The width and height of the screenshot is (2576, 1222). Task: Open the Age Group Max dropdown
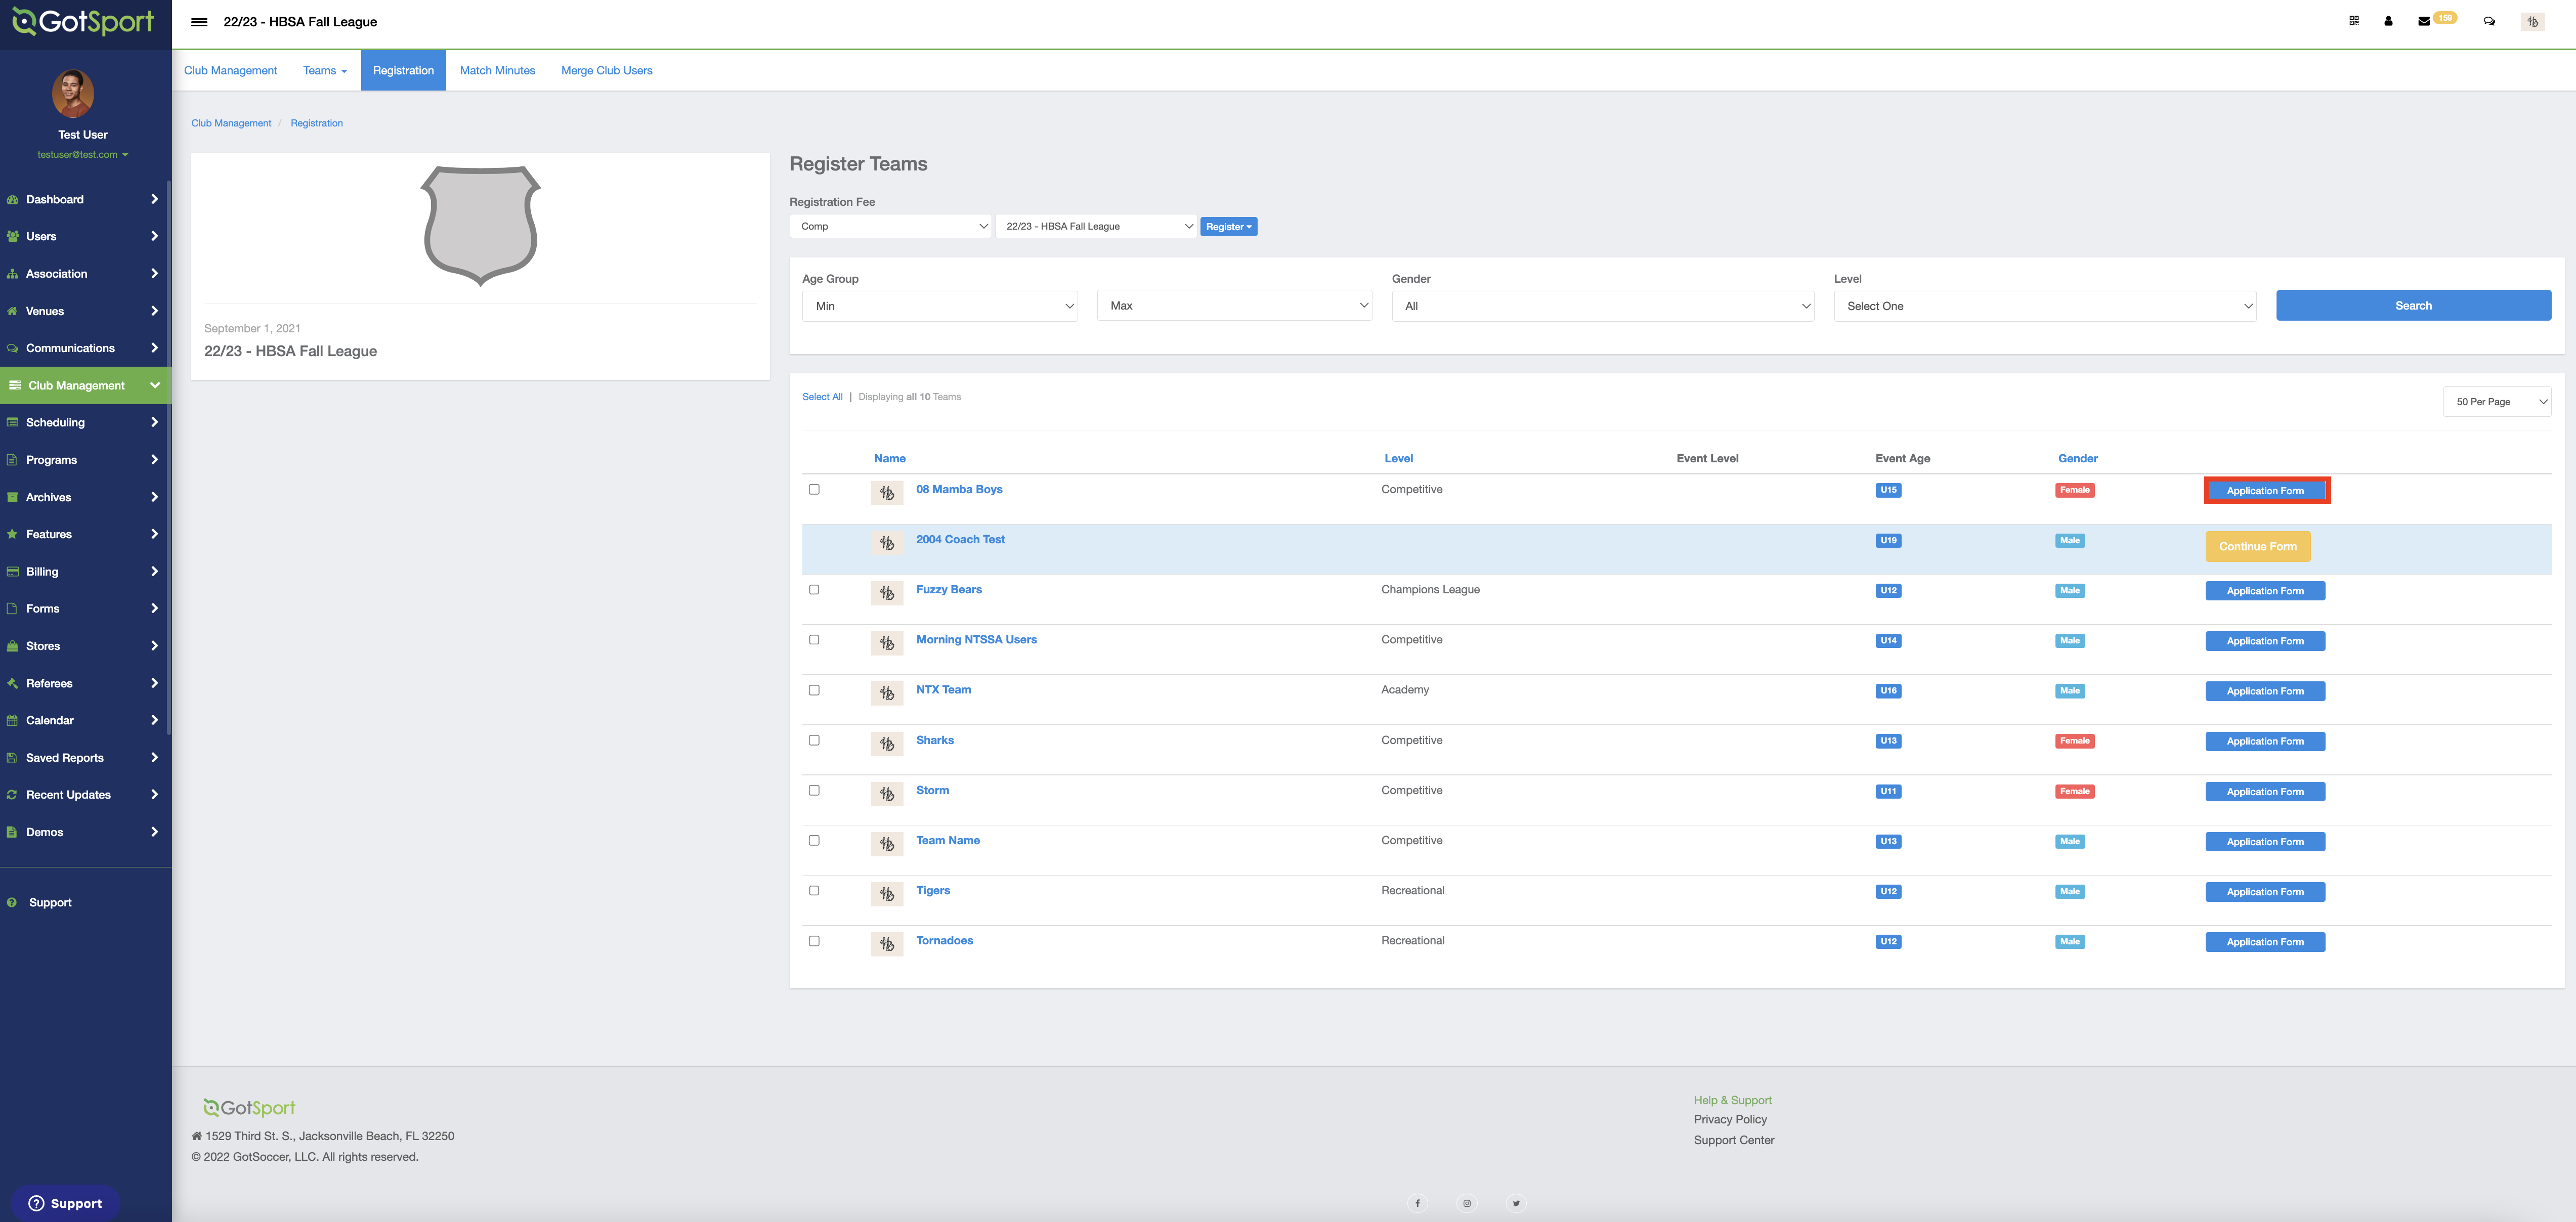1234,306
